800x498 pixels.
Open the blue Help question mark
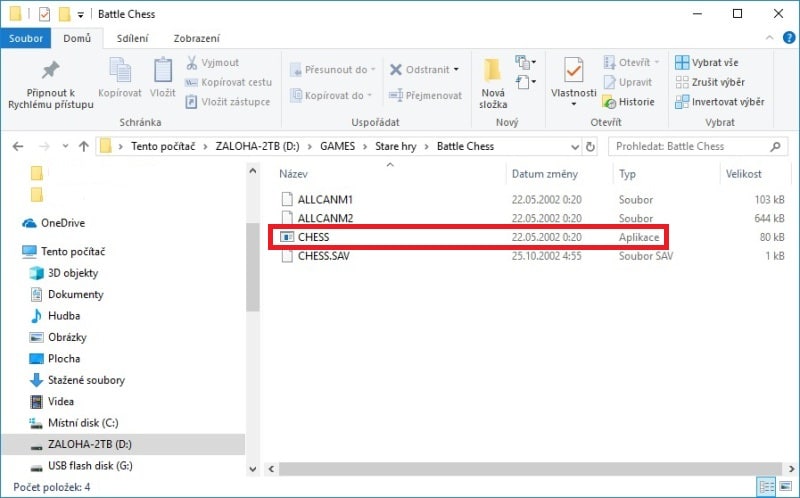[x=789, y=38]
